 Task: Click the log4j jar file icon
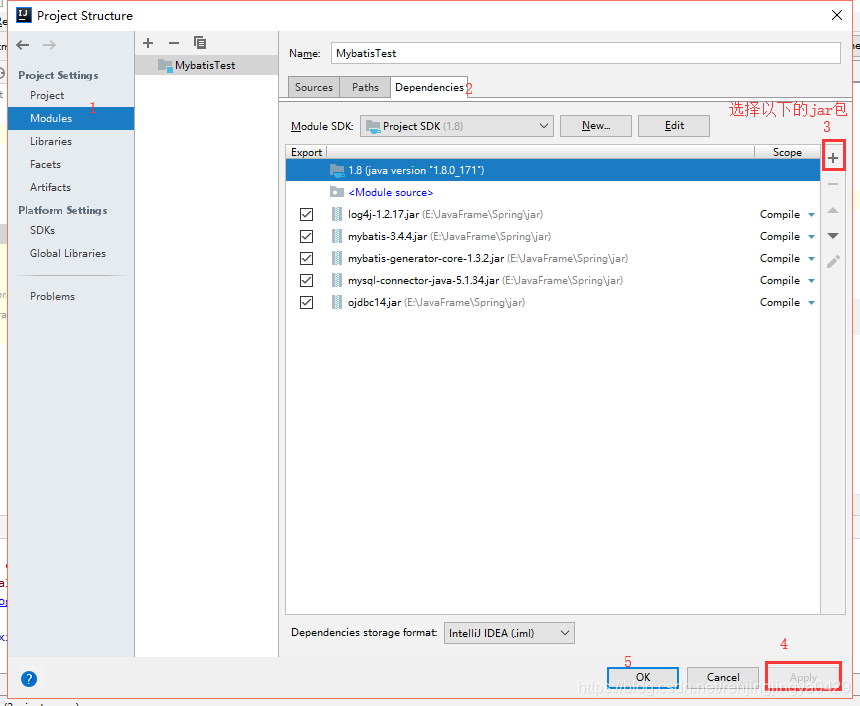click(x=337, y=214)
